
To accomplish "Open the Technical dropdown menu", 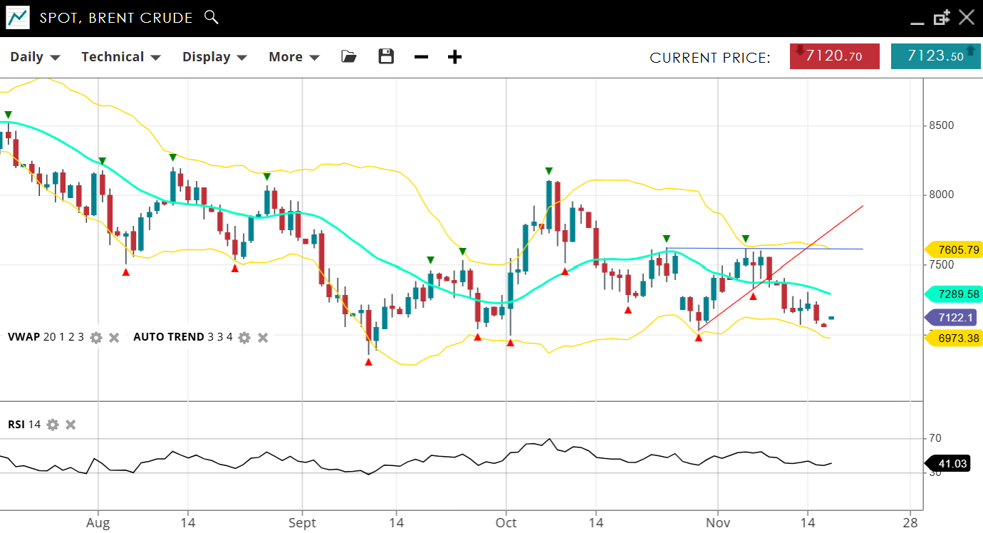I will pos(121,57).
